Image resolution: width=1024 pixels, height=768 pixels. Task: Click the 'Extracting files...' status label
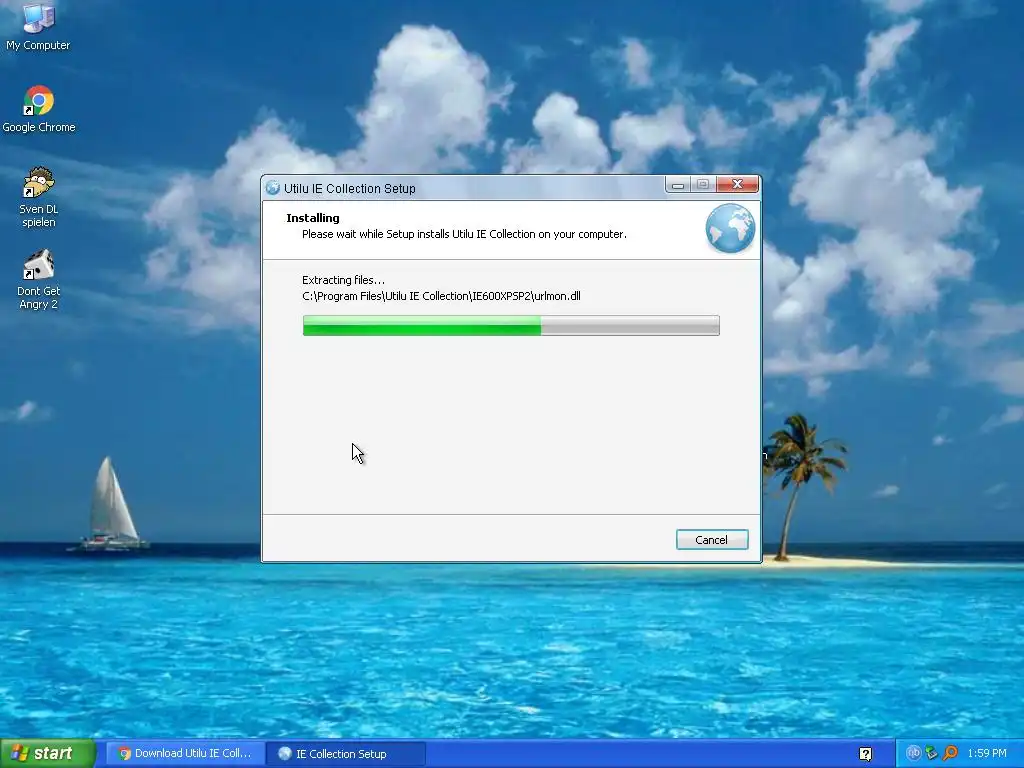coord(344,280)
